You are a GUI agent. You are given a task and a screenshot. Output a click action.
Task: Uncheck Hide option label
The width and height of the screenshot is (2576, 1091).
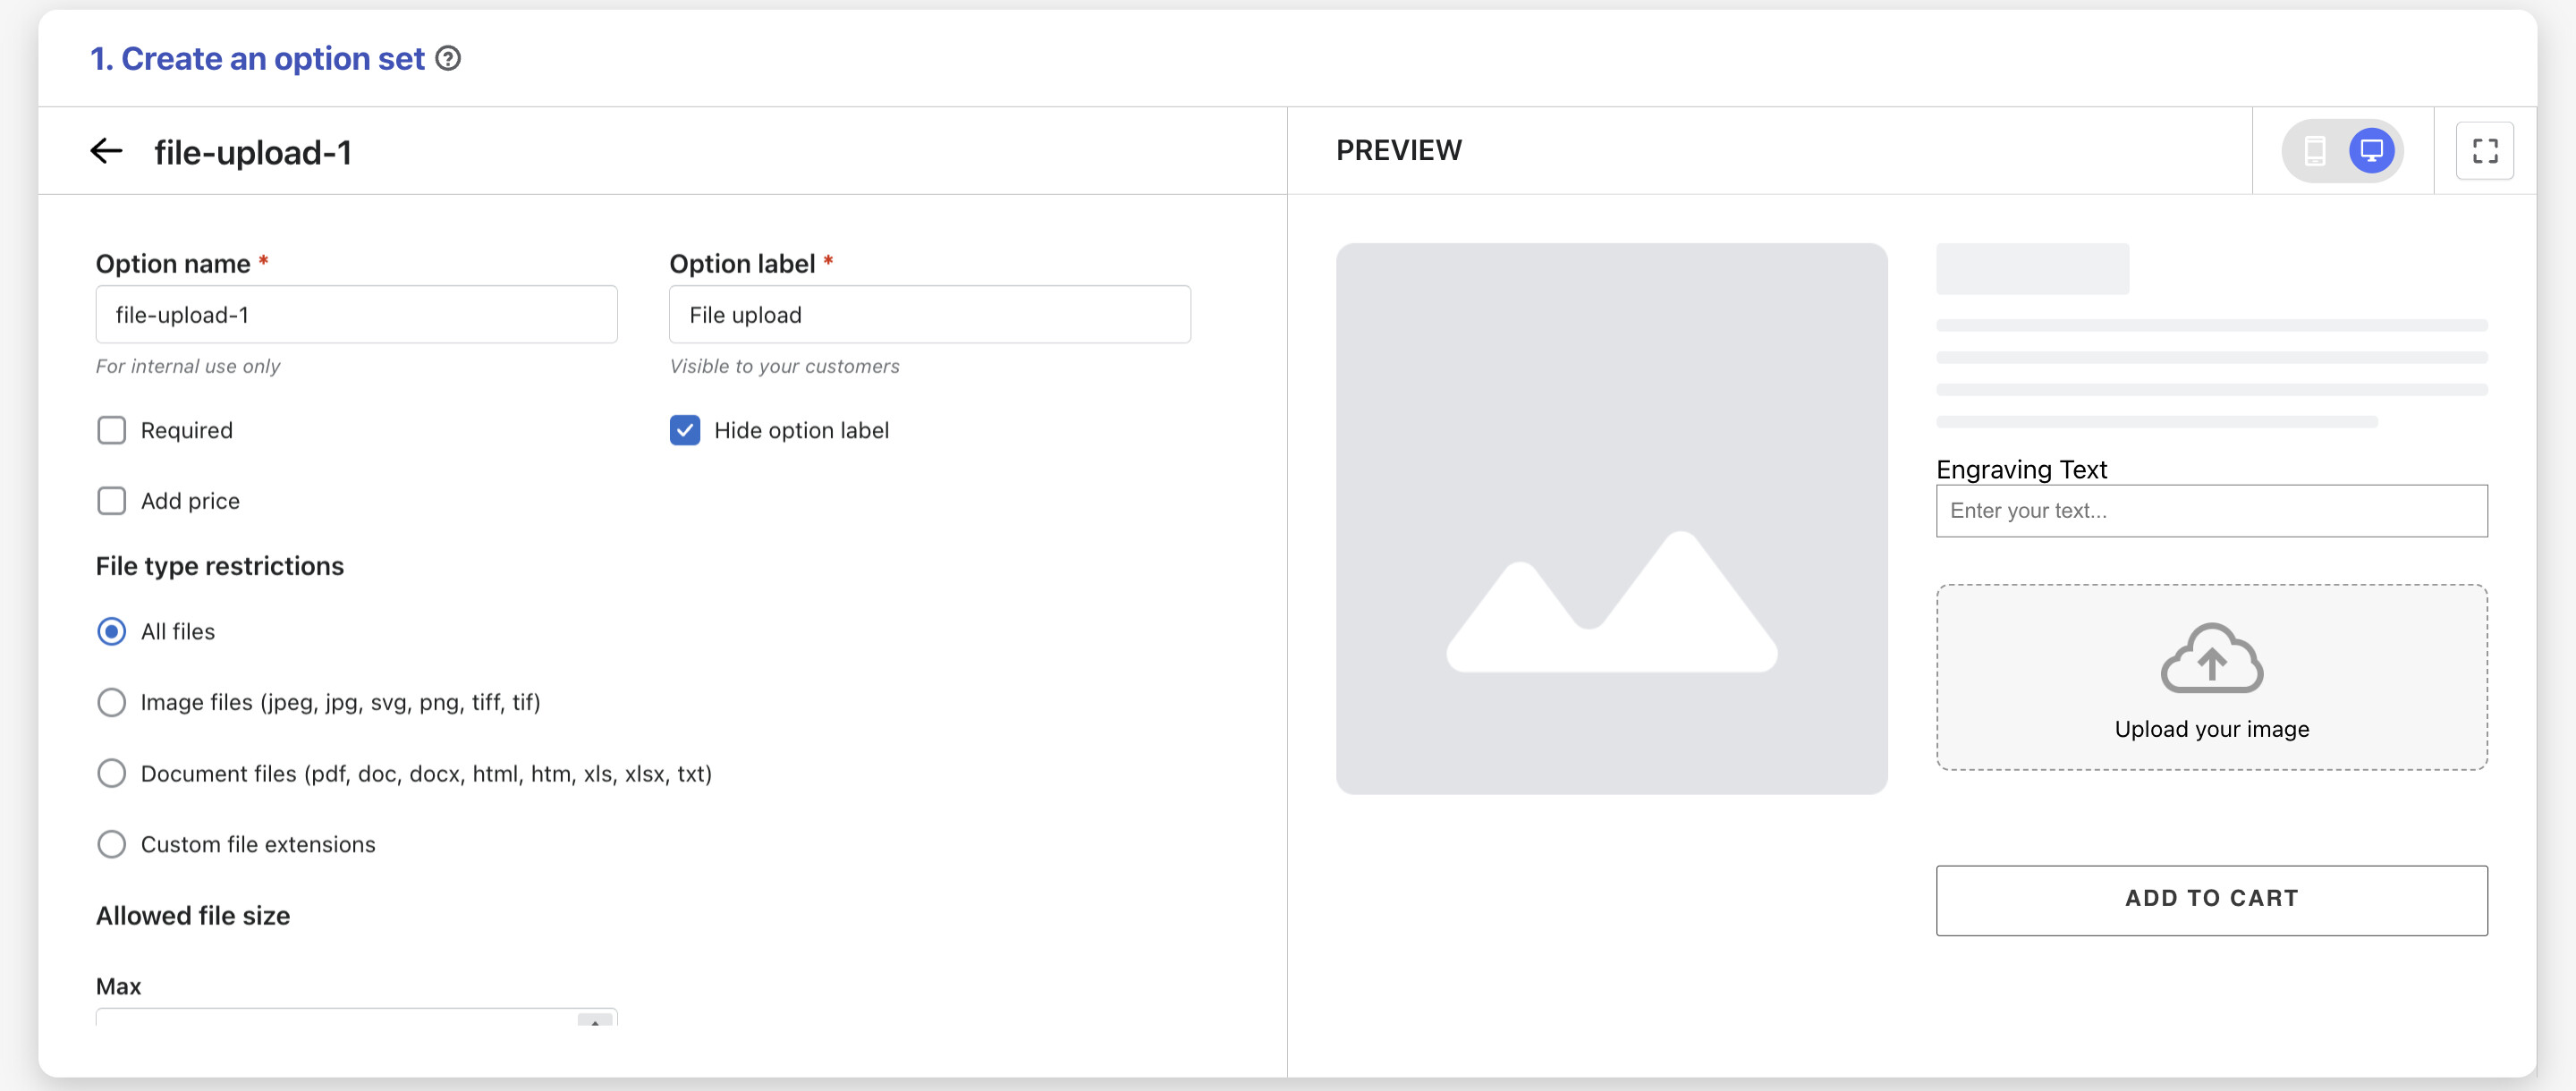685,430
